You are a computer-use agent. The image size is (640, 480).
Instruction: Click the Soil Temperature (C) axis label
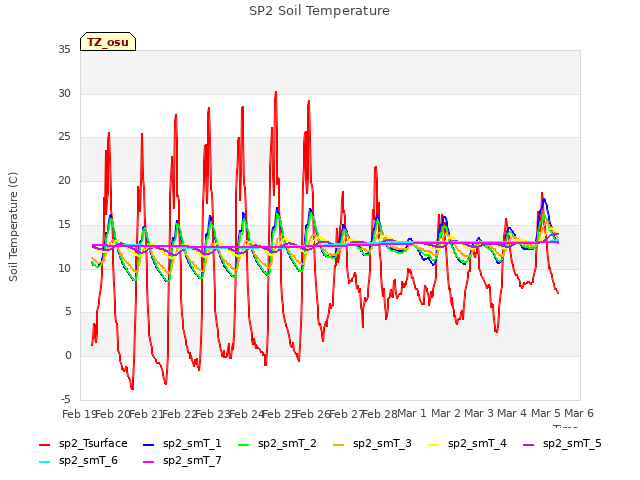coord(13,227)
